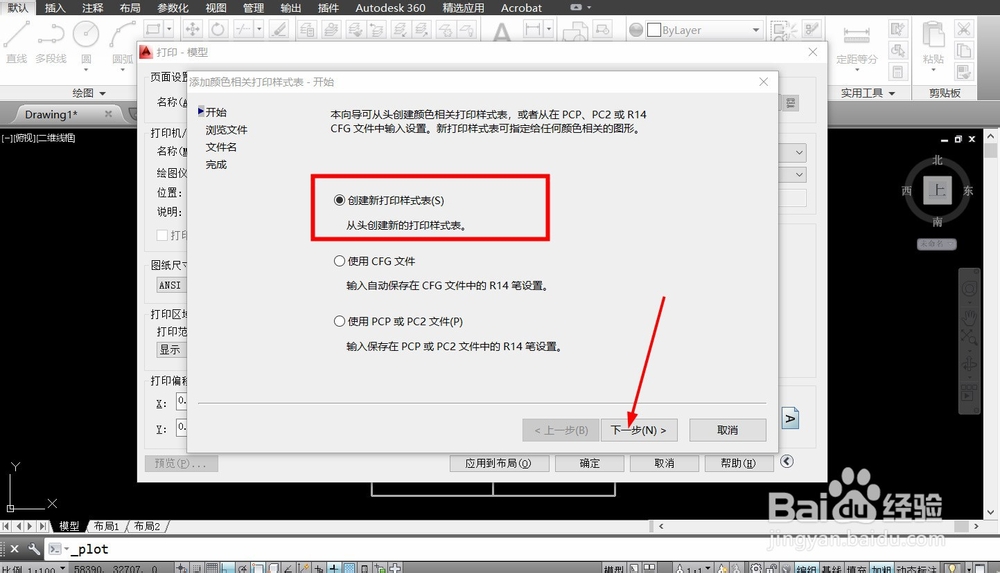The height and width of the screenshot is (573, 1000).
Task: Expand the Draw (绘图) panel
Action: [89, 93]
